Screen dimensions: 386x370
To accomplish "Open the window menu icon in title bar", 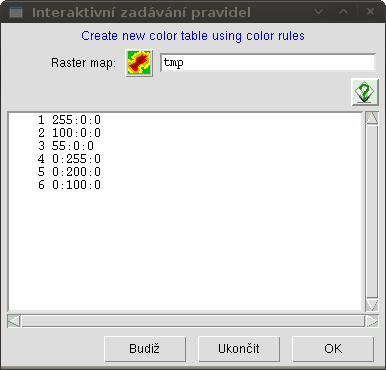I will 16,13.
